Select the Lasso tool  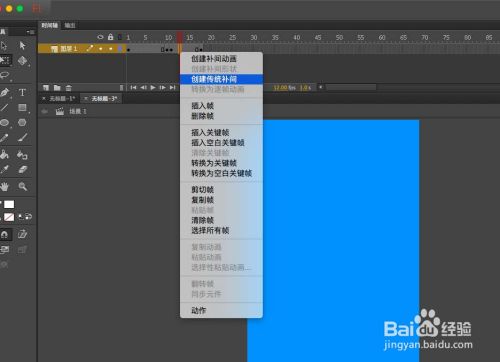click(x=4, y=75)
